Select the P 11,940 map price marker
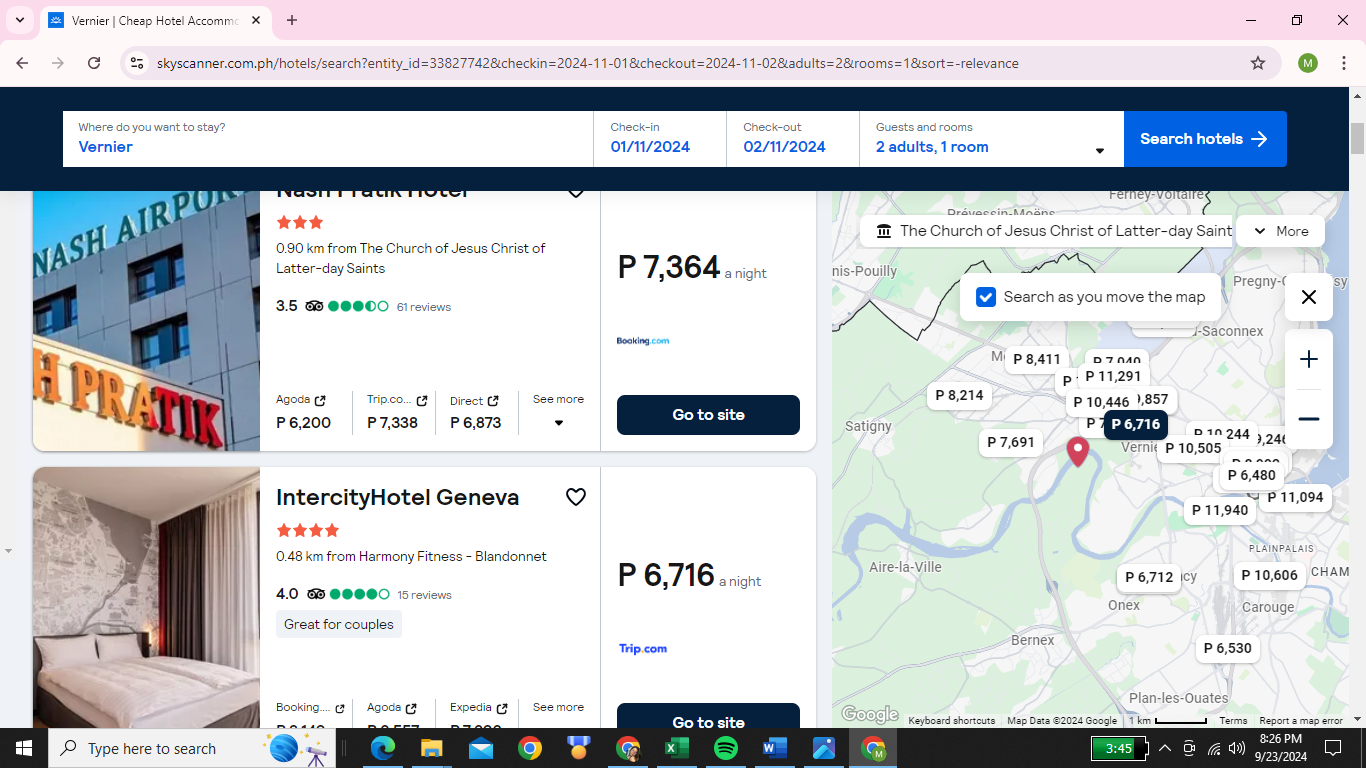Image resolution: width=1366 pixels, height=768 pixels. coord(1220,510)
